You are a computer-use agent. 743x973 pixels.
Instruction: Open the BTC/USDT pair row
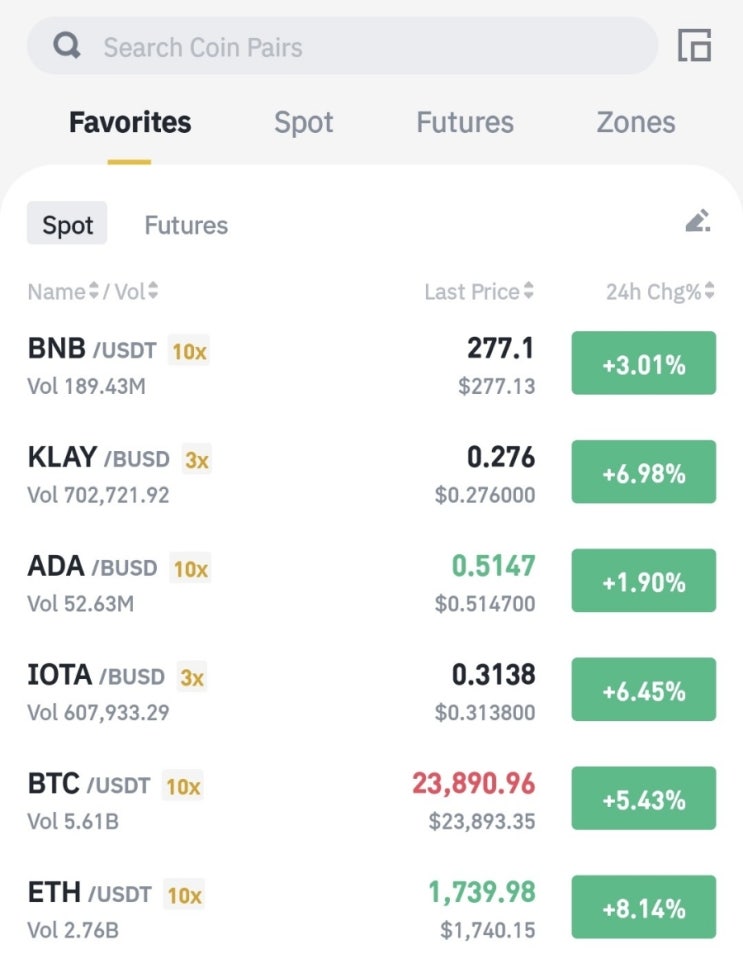[371, 799]
